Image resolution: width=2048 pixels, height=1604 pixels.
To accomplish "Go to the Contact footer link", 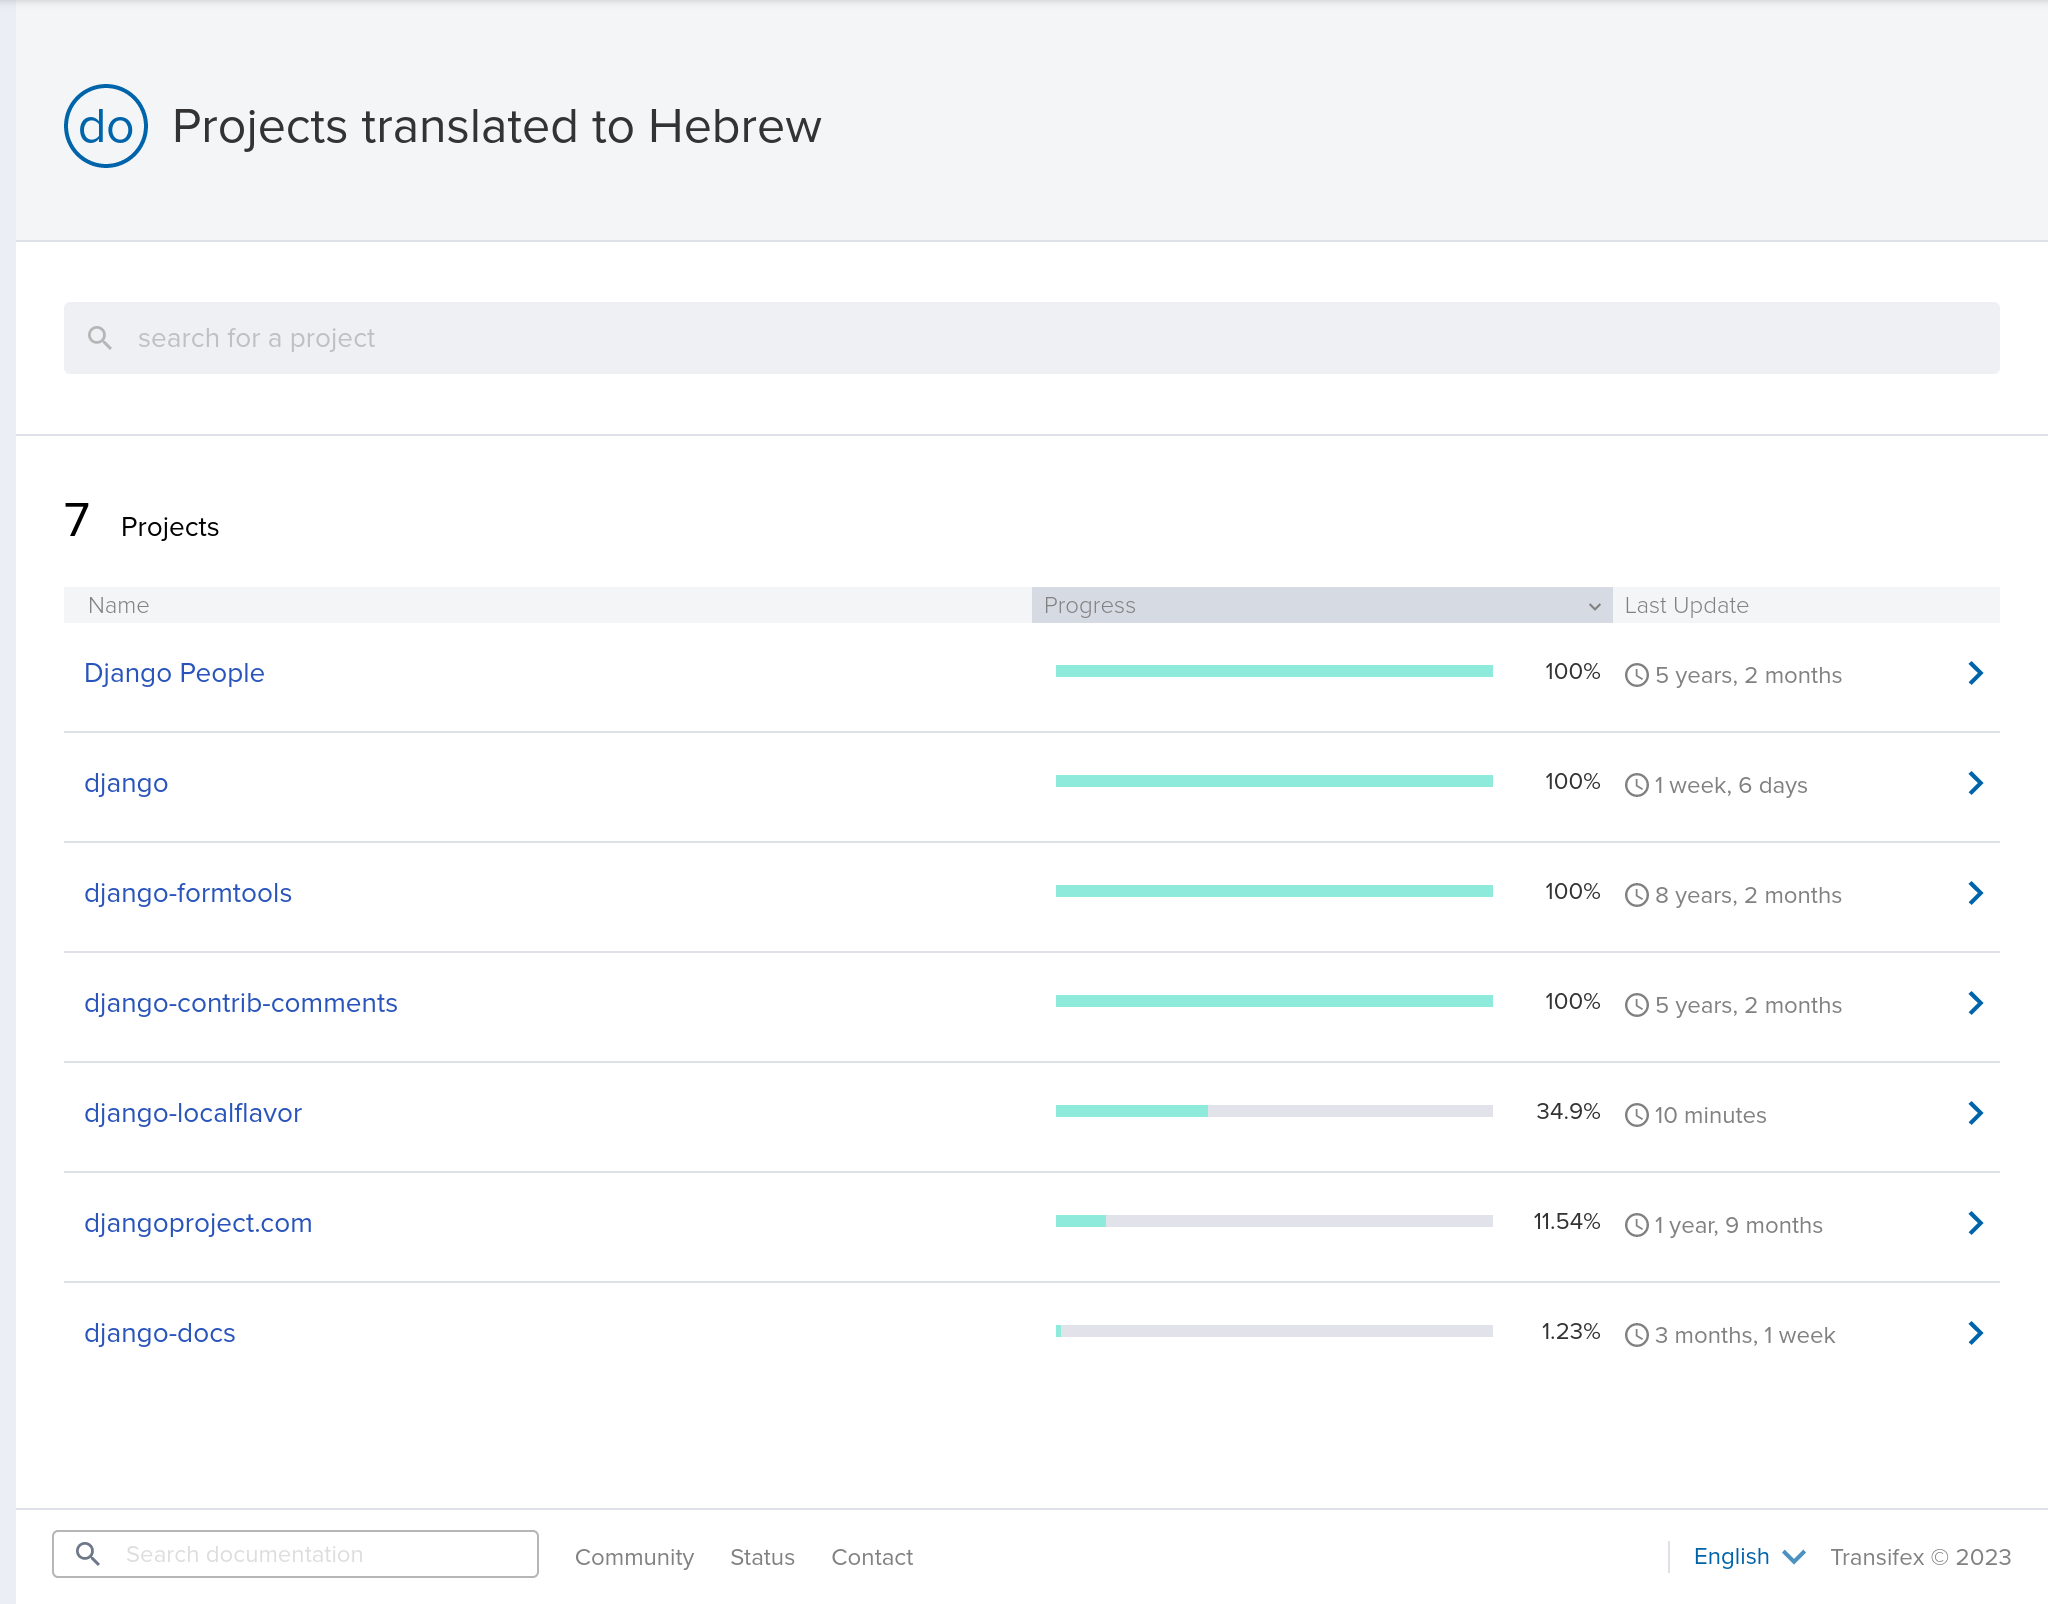I will tap(872, 1557).
